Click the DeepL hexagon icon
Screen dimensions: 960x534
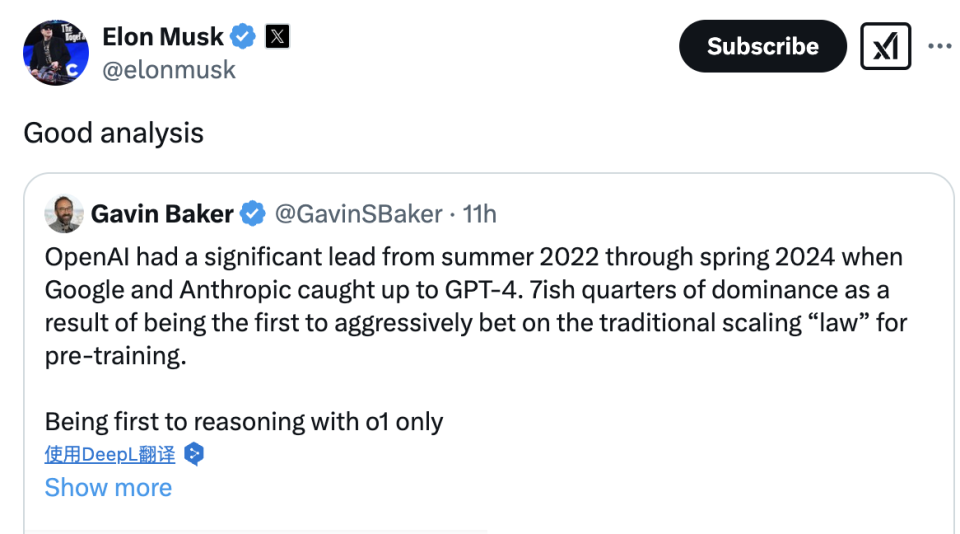[194, 454]
